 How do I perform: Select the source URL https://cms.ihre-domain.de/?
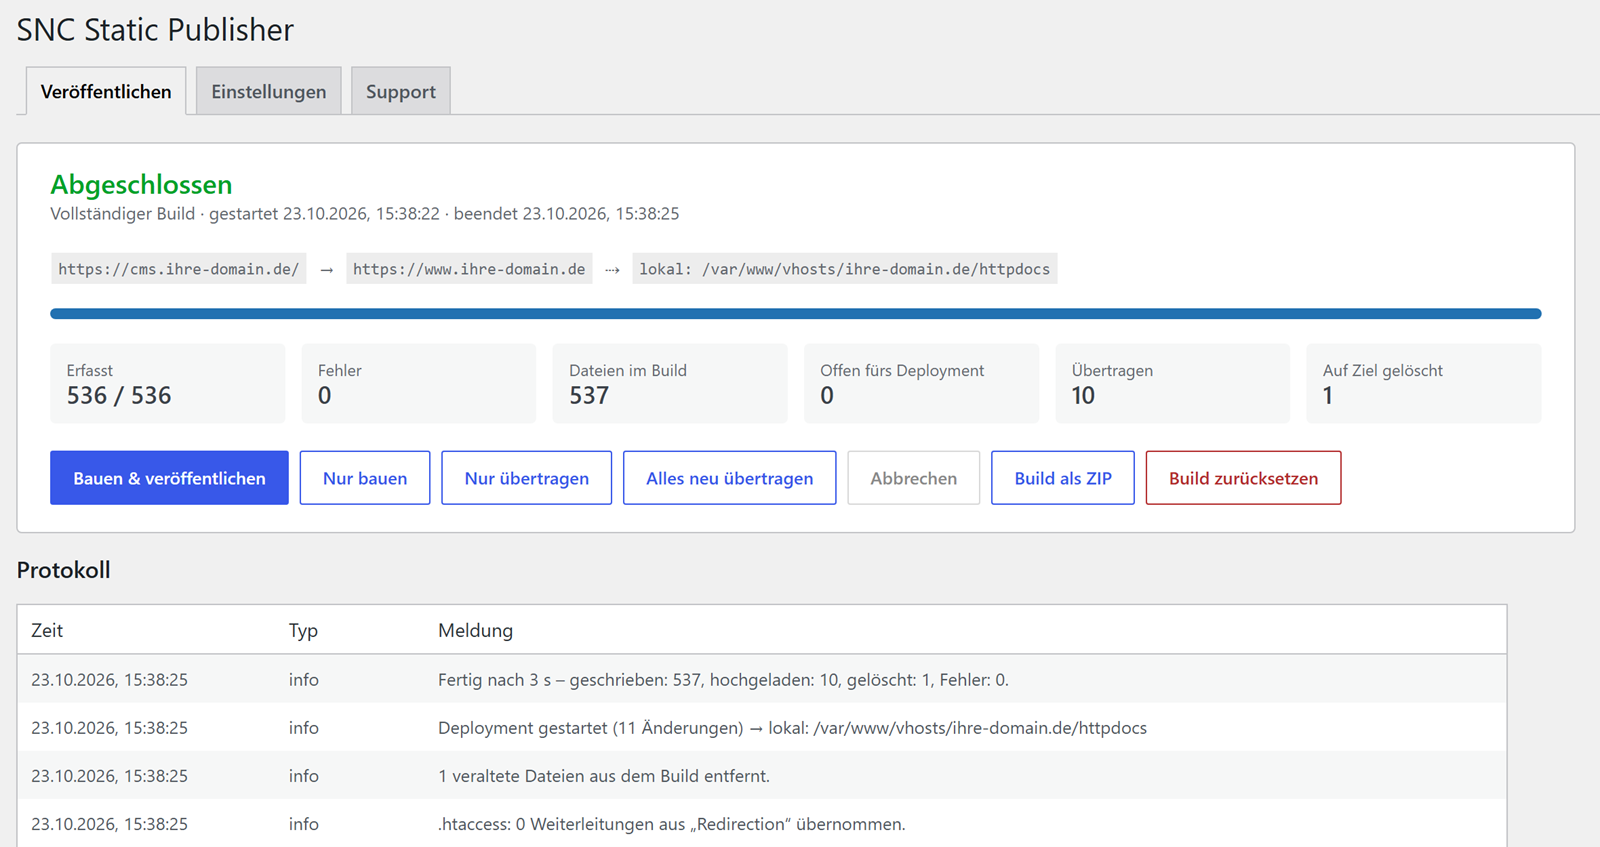pyautogui.click(x=179, y=269)
